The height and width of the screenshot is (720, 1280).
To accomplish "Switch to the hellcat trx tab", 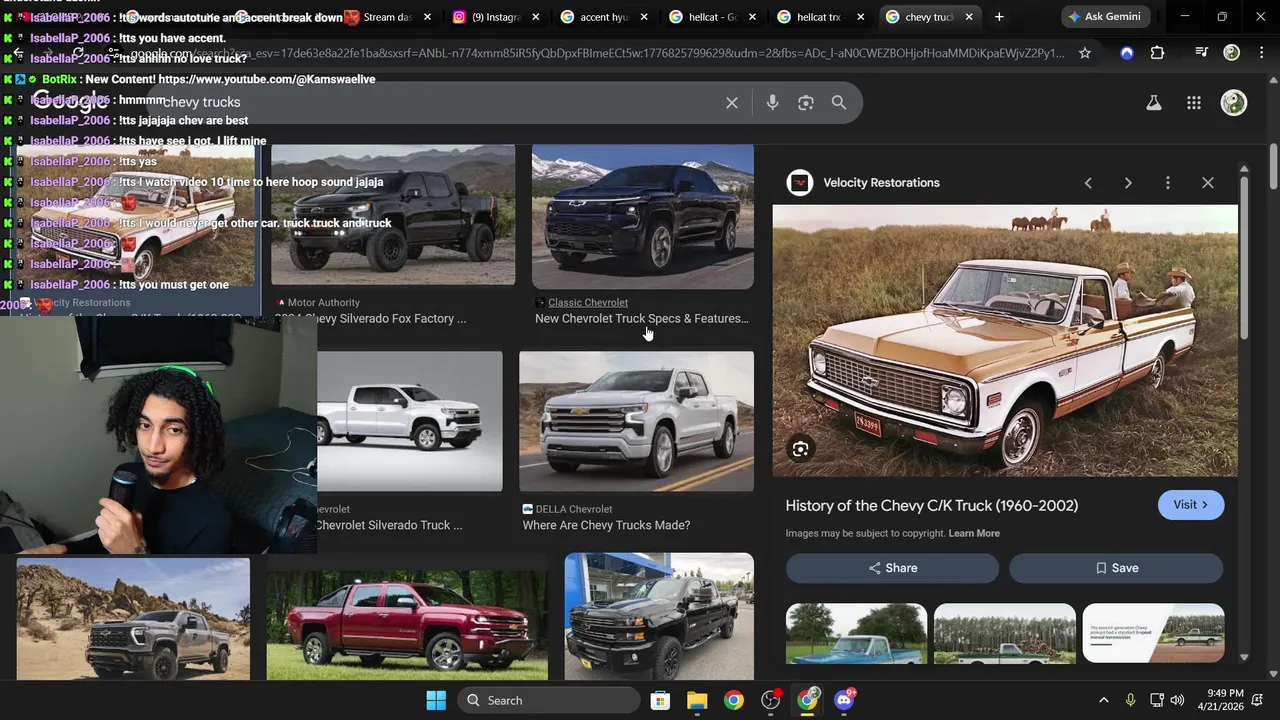I will 820,17.
